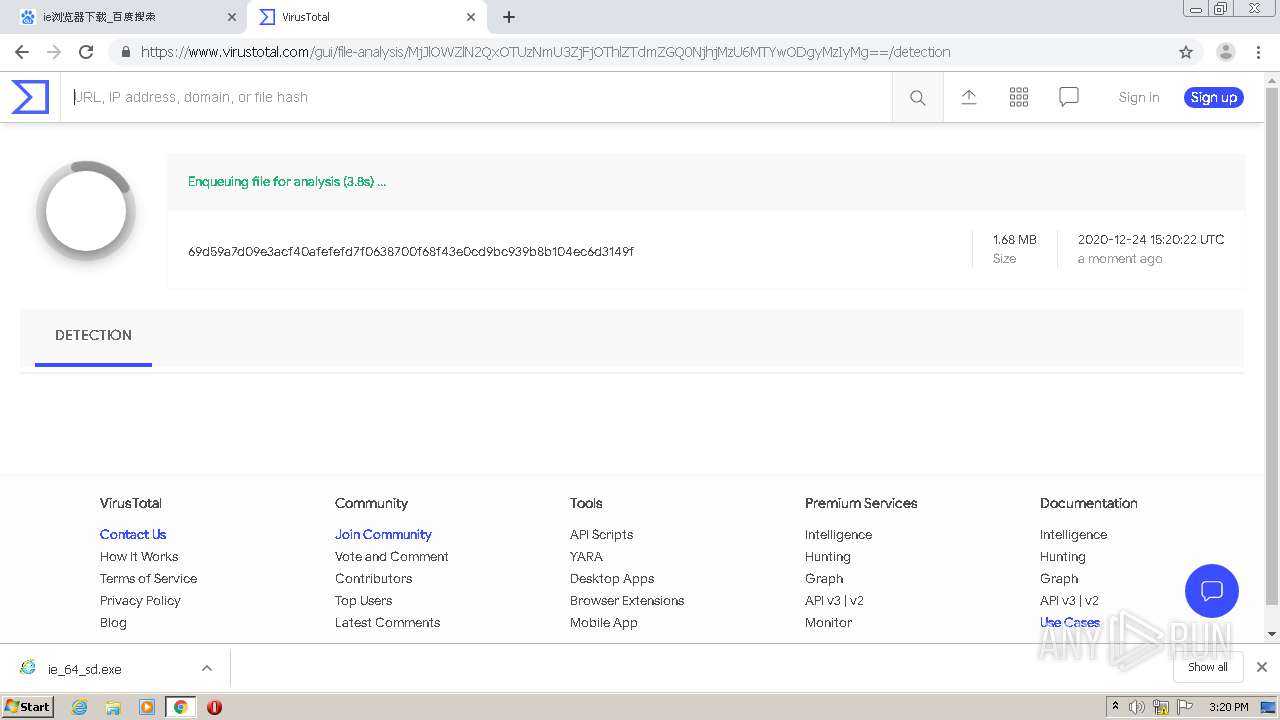Click the search magnifier icon
1280x720 pixels.
coord(917,97)
